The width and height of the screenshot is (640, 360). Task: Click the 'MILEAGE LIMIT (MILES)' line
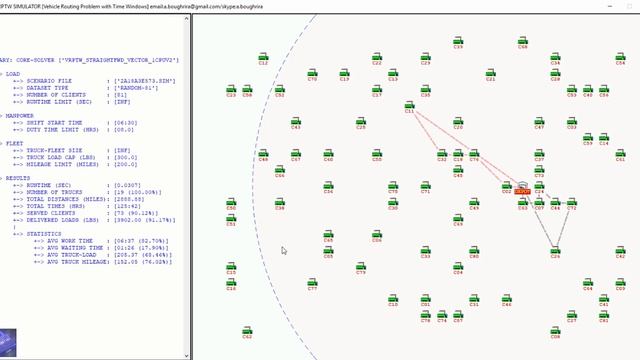point(75,164)
